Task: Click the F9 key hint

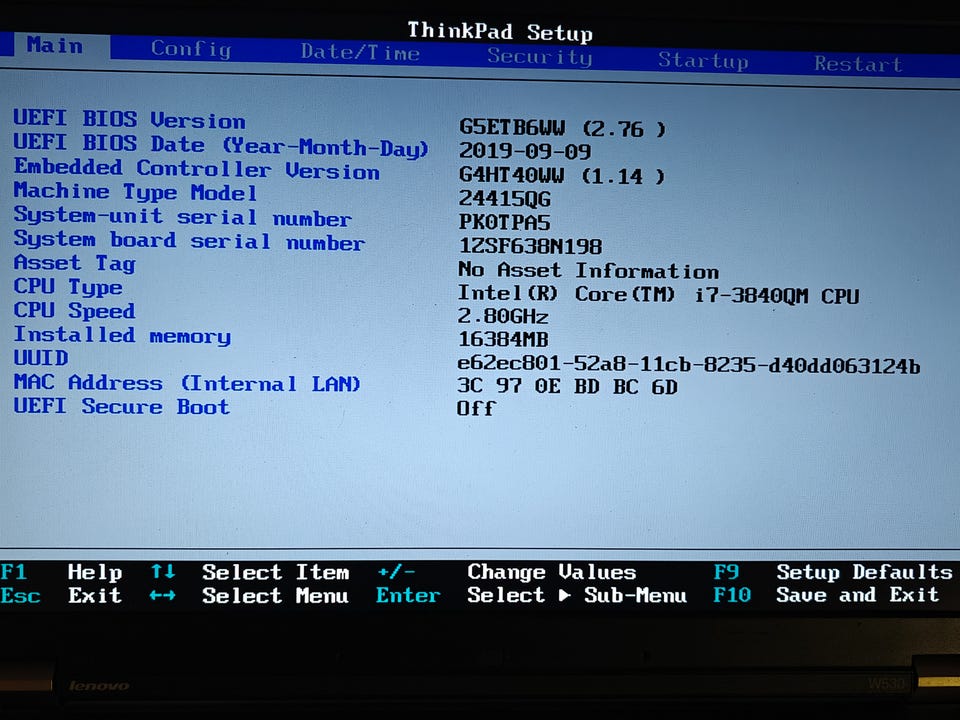Action: click(x=726, y=572)
